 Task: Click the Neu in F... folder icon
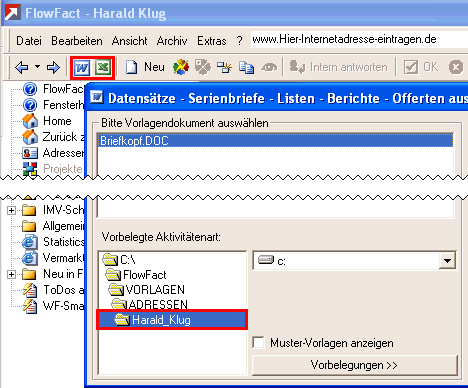29,274
